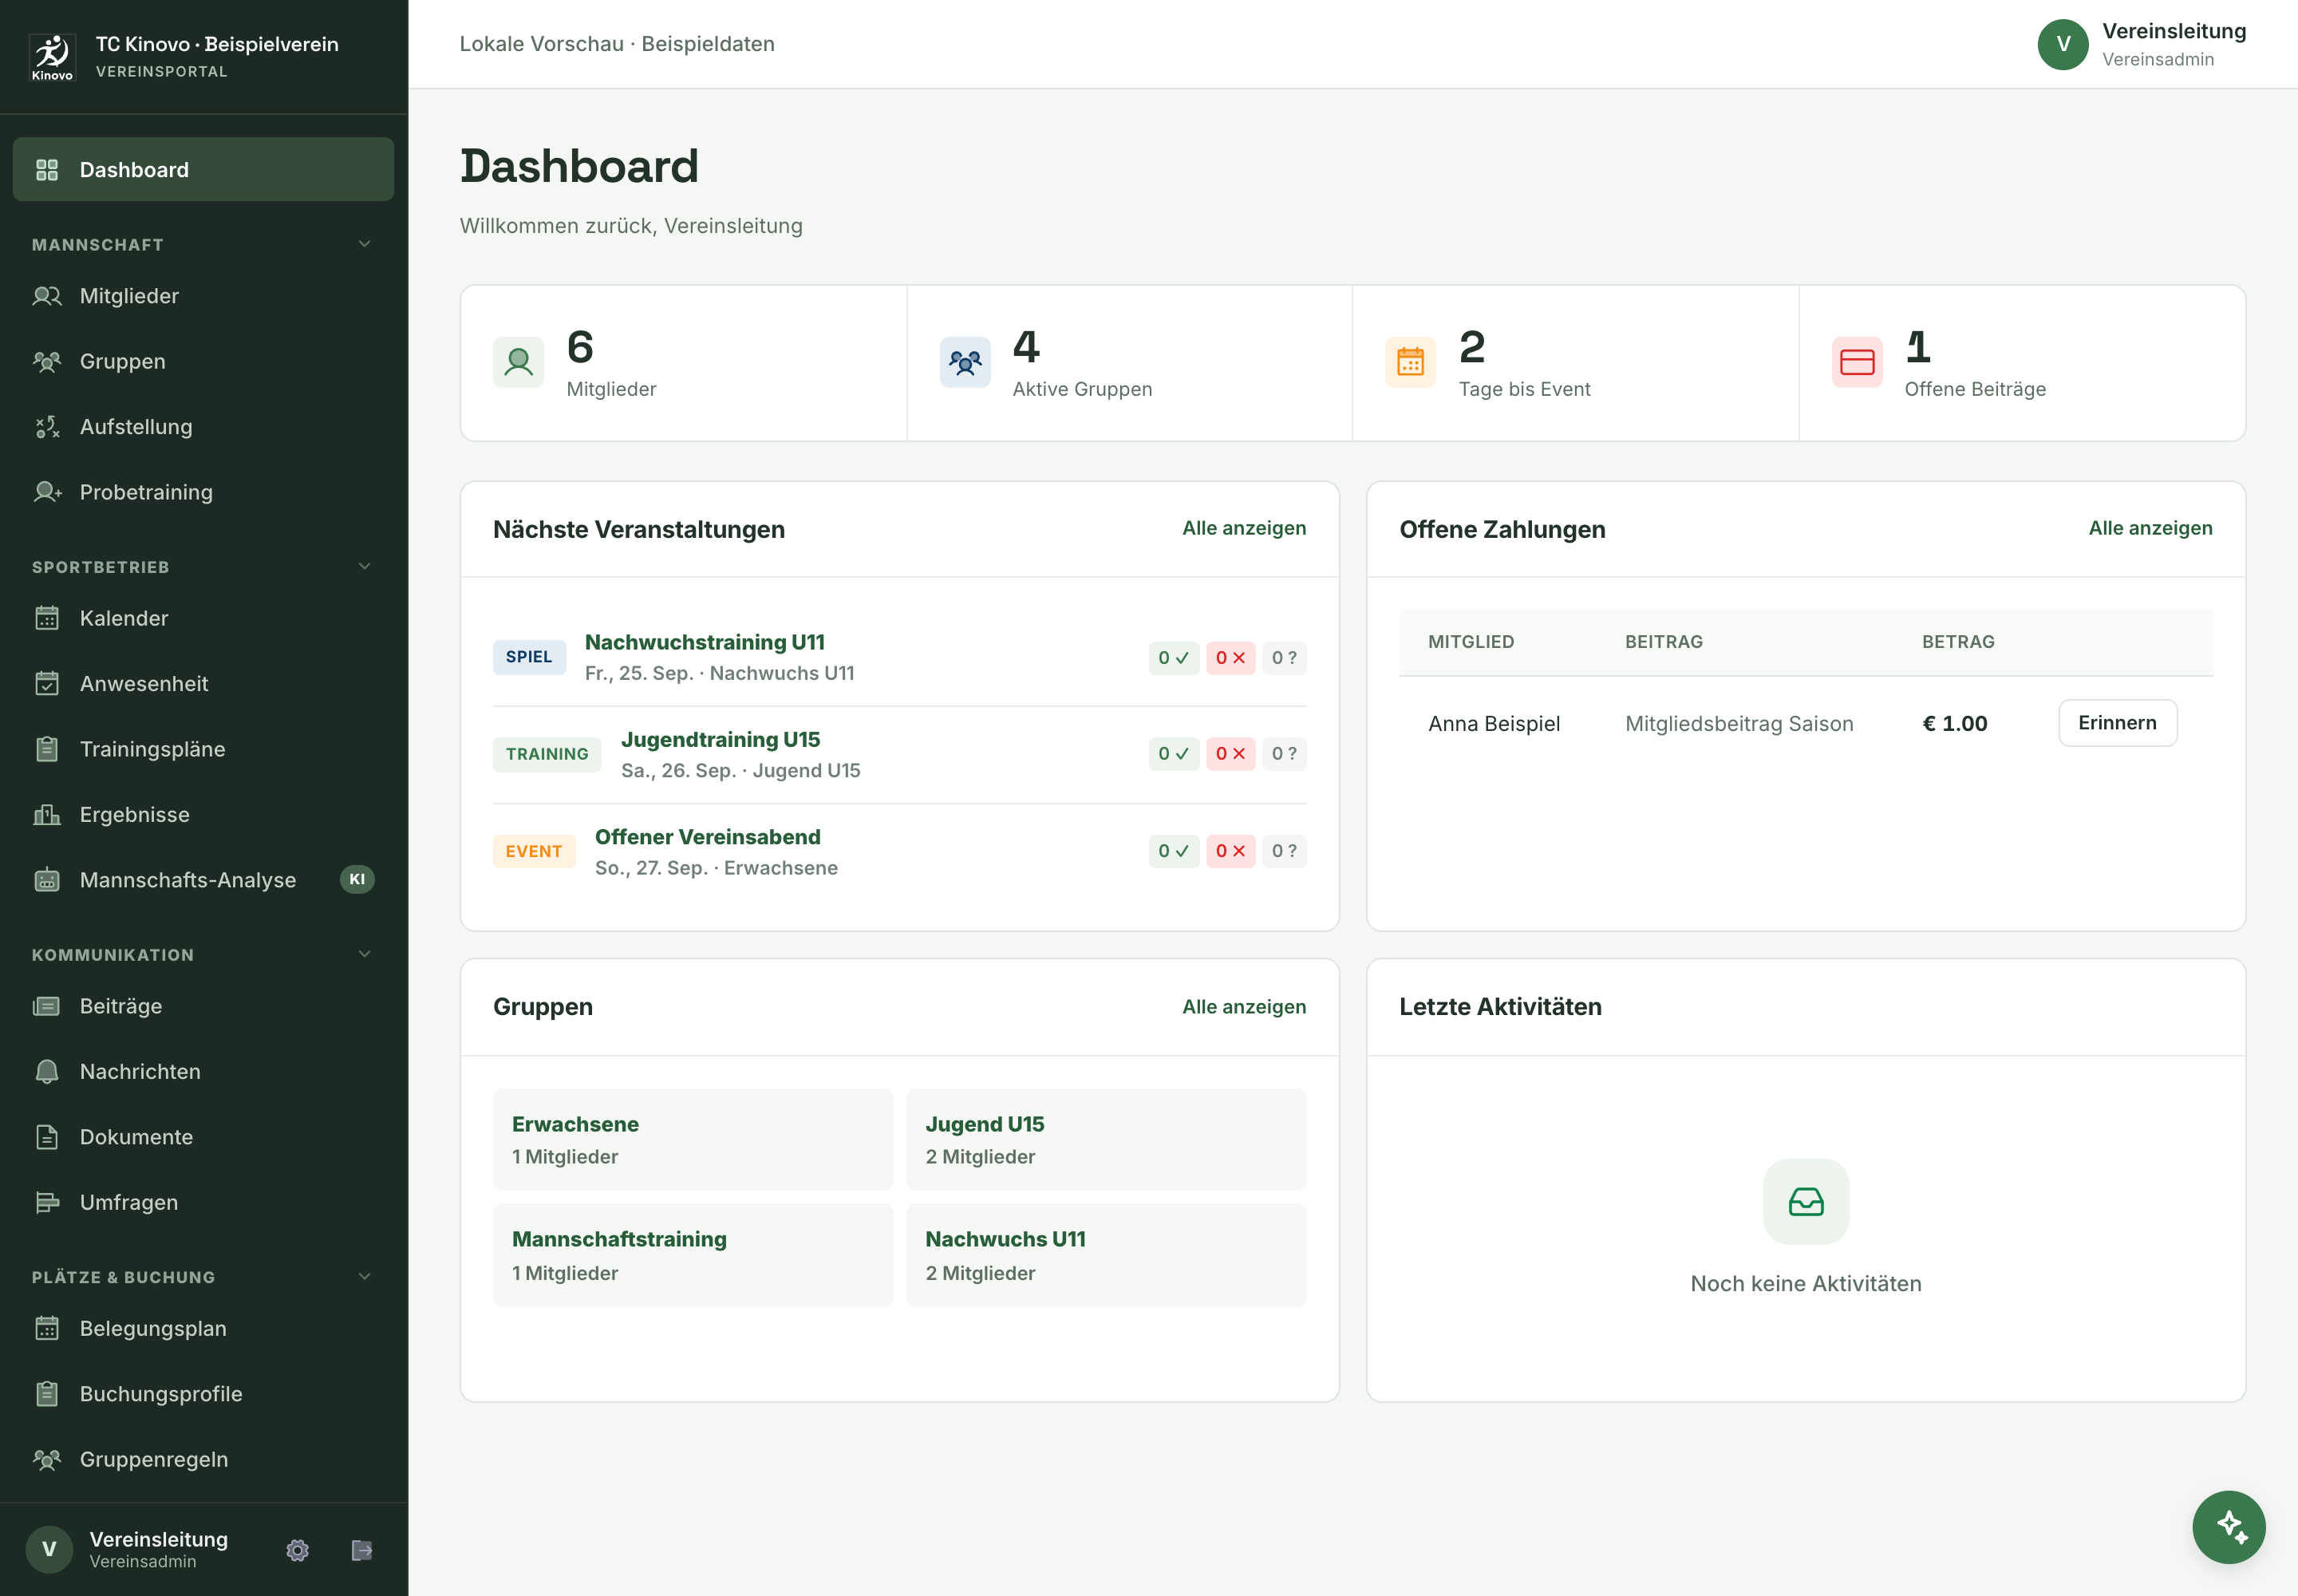Viewport: 2298px width, 1596px height.
Task: Click accepted count for Nachwuchstraining U11
Action: pyautogui.click(x=1173, y=658)
